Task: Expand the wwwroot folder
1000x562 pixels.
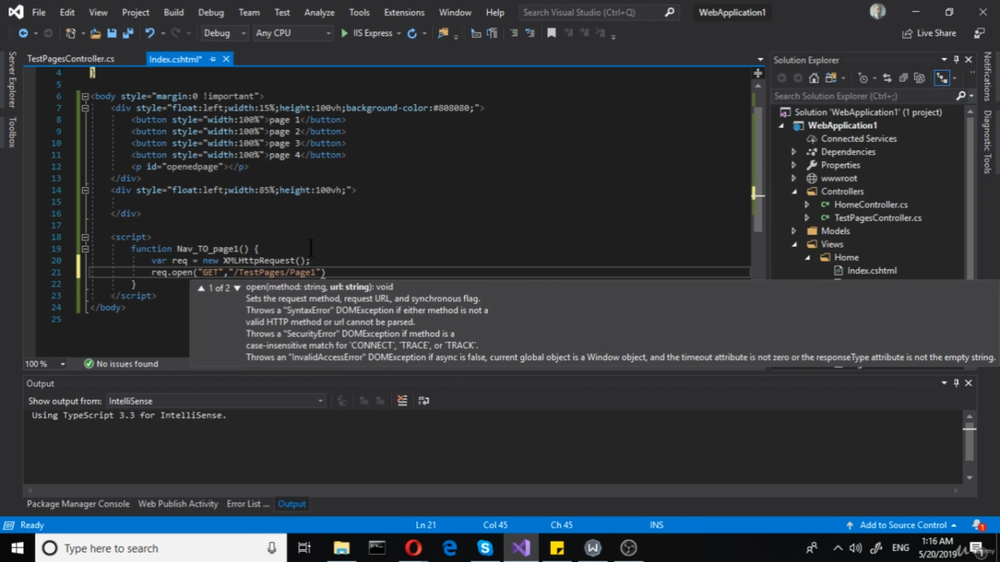Action: click(x=794, y=179)
